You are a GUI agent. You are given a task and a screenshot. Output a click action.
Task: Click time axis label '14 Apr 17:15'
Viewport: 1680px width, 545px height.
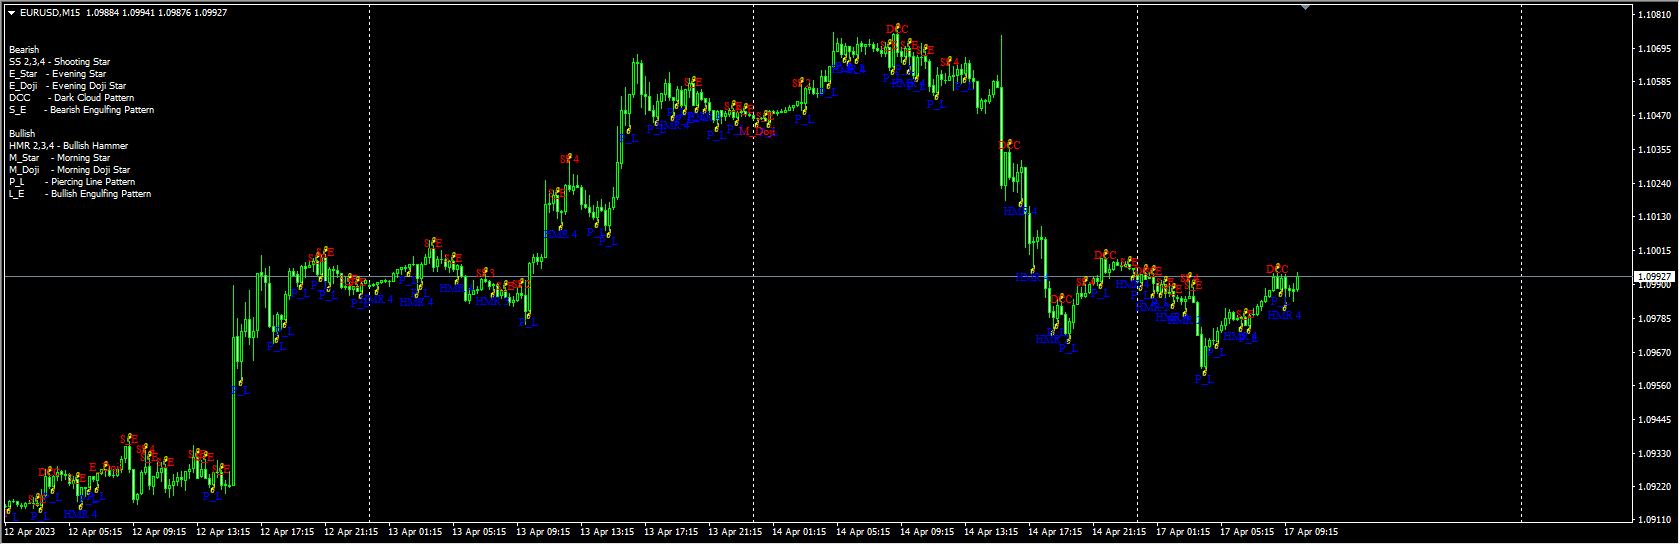pyautogui.click(x=1055, y=532)
